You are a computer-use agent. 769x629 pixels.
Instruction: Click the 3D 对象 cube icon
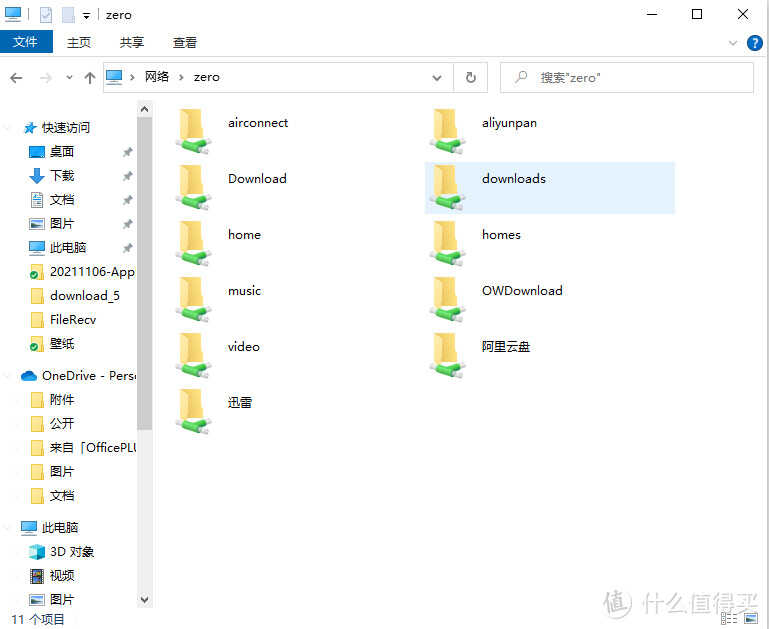(x=37, y=552)
